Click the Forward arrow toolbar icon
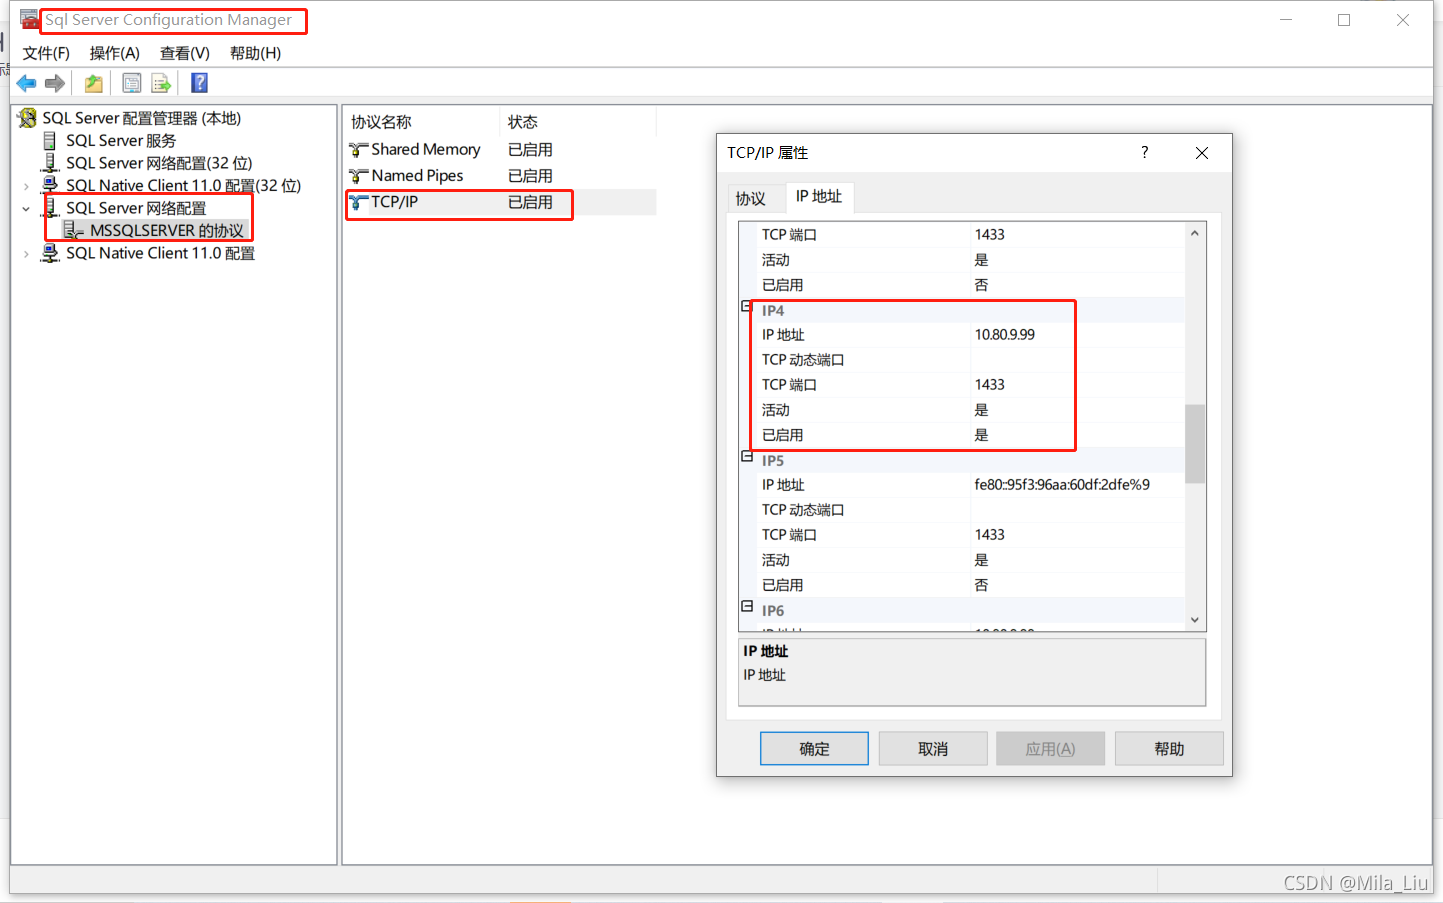Image resolution: width=1443 pixels, height=903 pixels. pyautogui.click(x=55, y=83)
